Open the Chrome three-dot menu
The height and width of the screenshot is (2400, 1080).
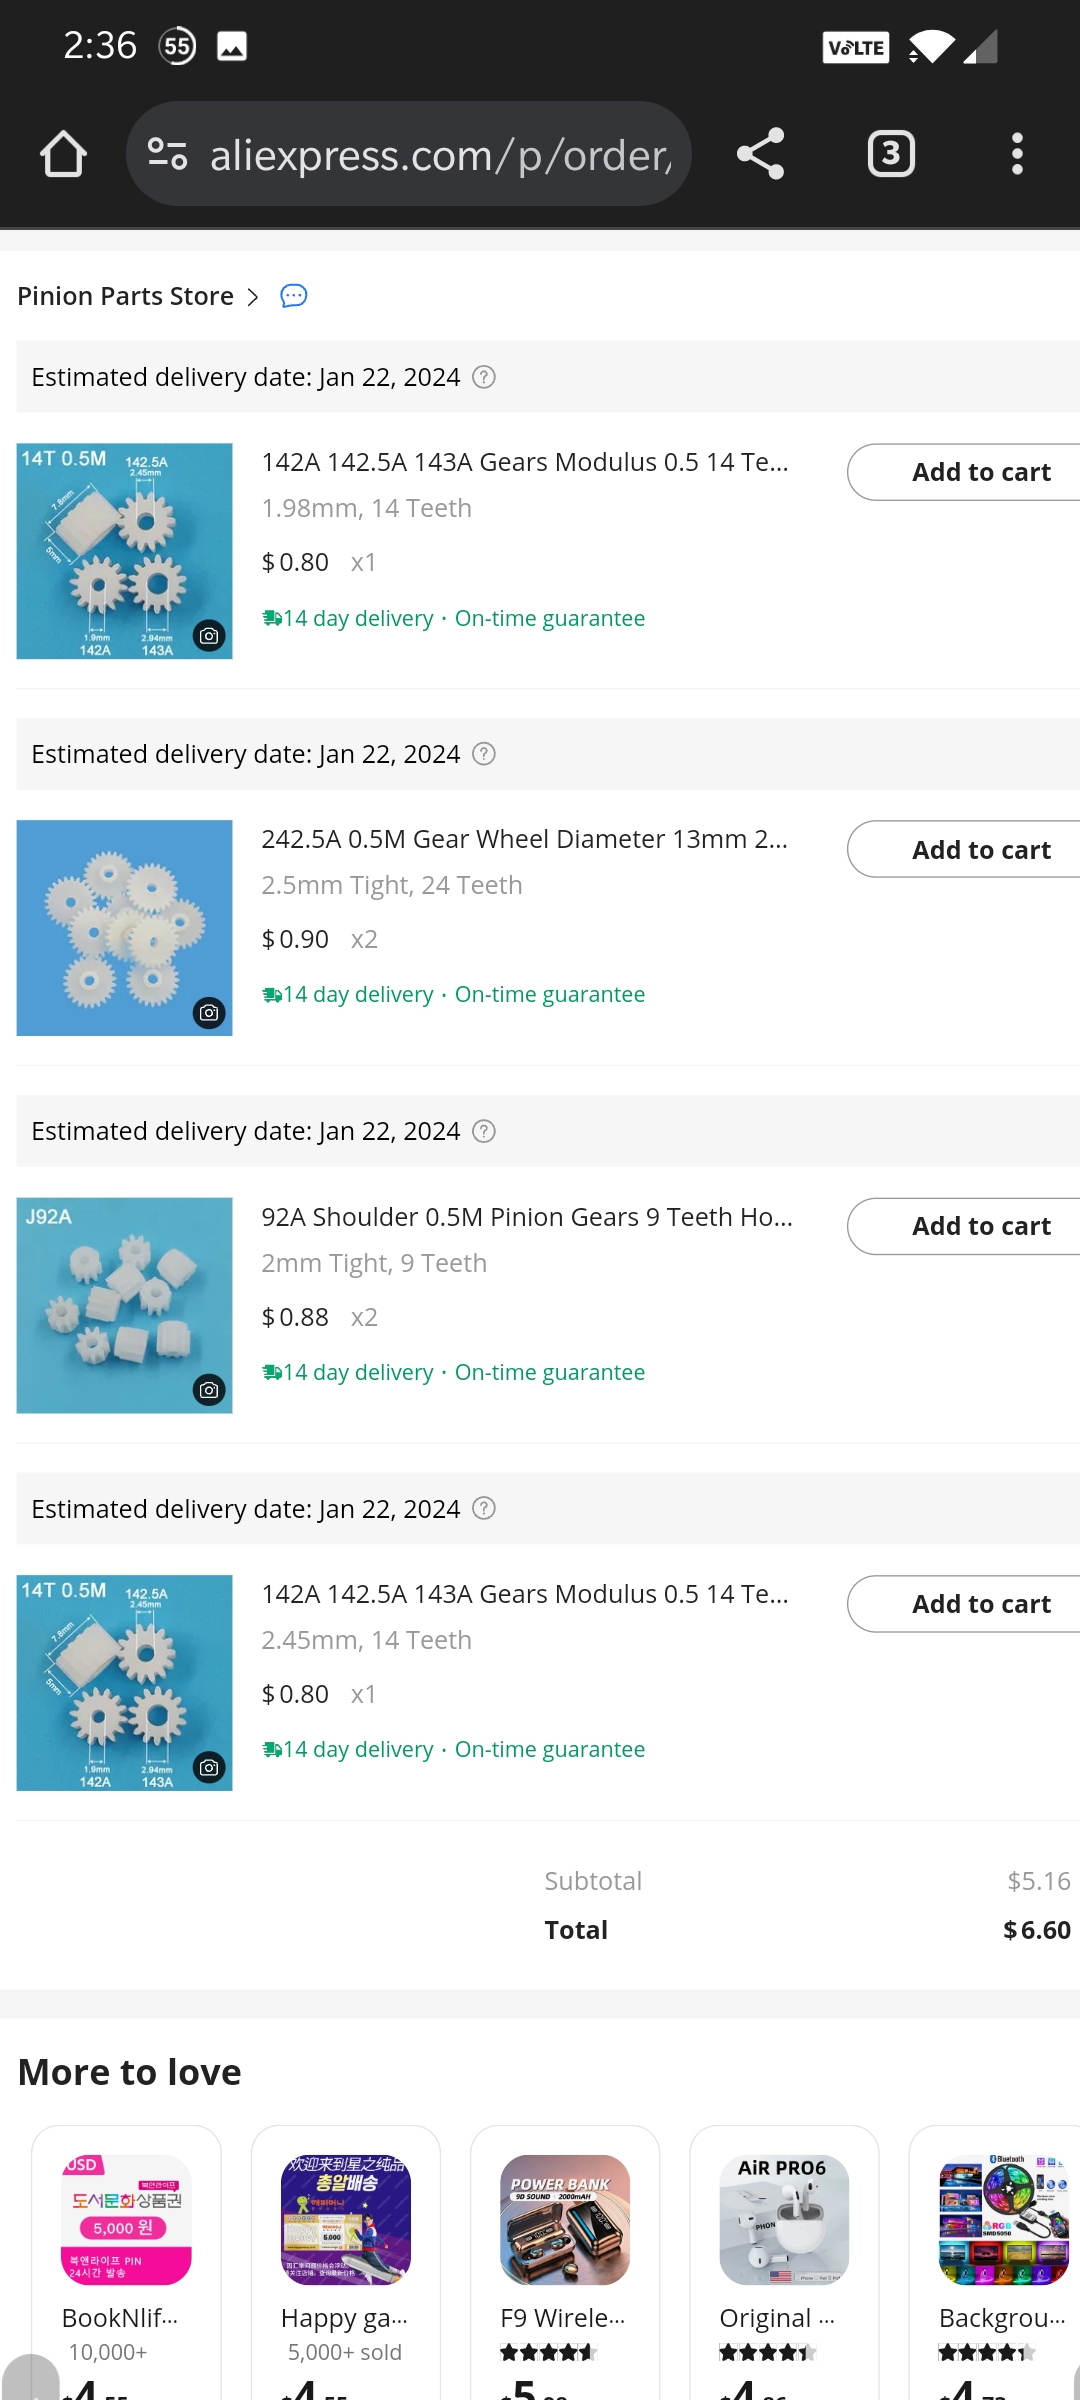point(1017,154)
